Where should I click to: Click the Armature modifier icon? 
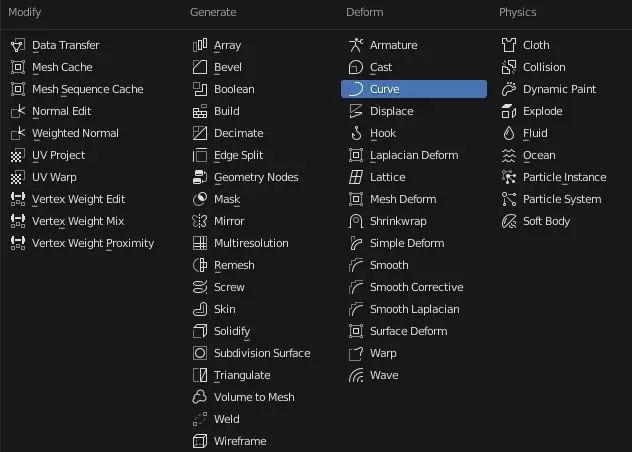356,45
